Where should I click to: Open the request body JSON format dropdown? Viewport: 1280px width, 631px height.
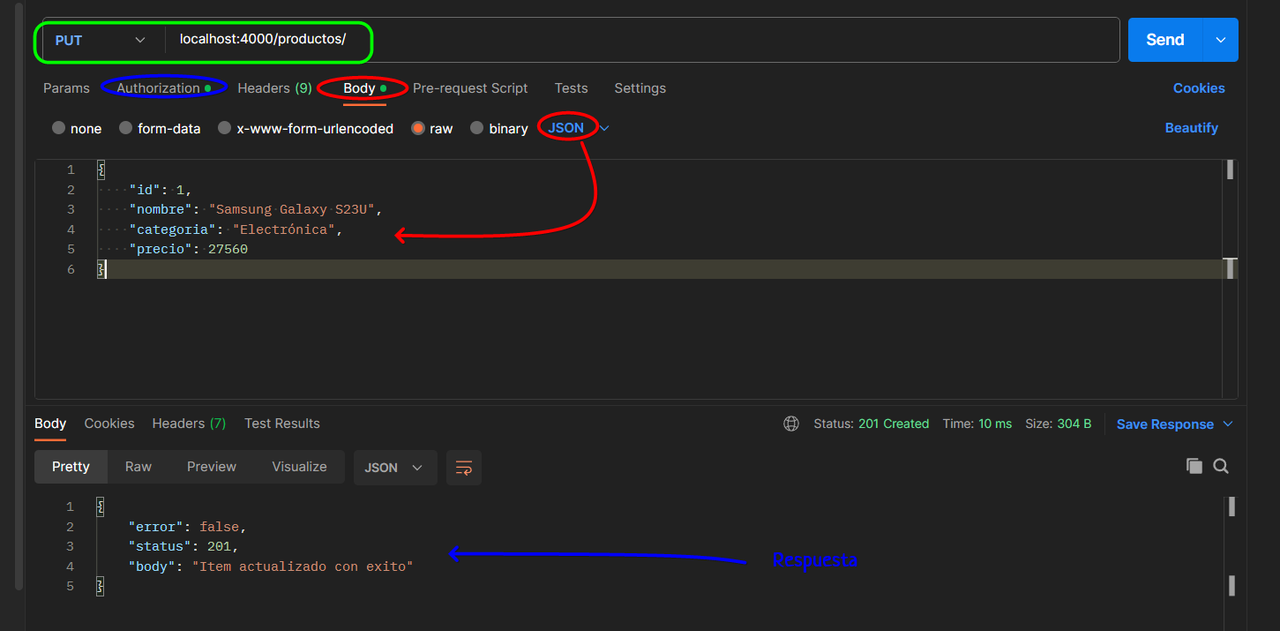coord(578,128)
